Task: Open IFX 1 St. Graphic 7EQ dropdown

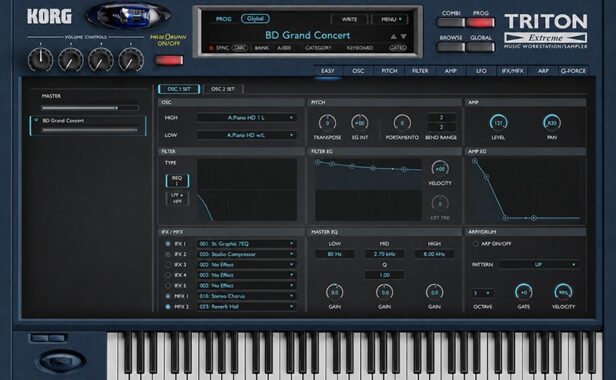Action: tap(247, 244)
